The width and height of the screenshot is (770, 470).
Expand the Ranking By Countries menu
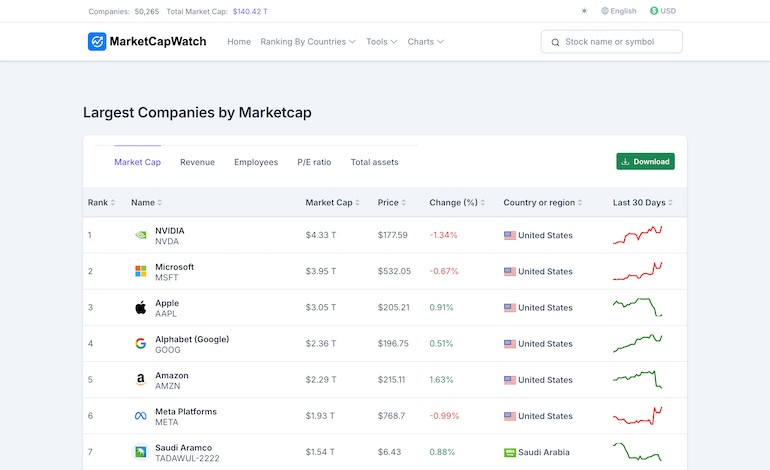pyautogui.click(x=308, y=42)
